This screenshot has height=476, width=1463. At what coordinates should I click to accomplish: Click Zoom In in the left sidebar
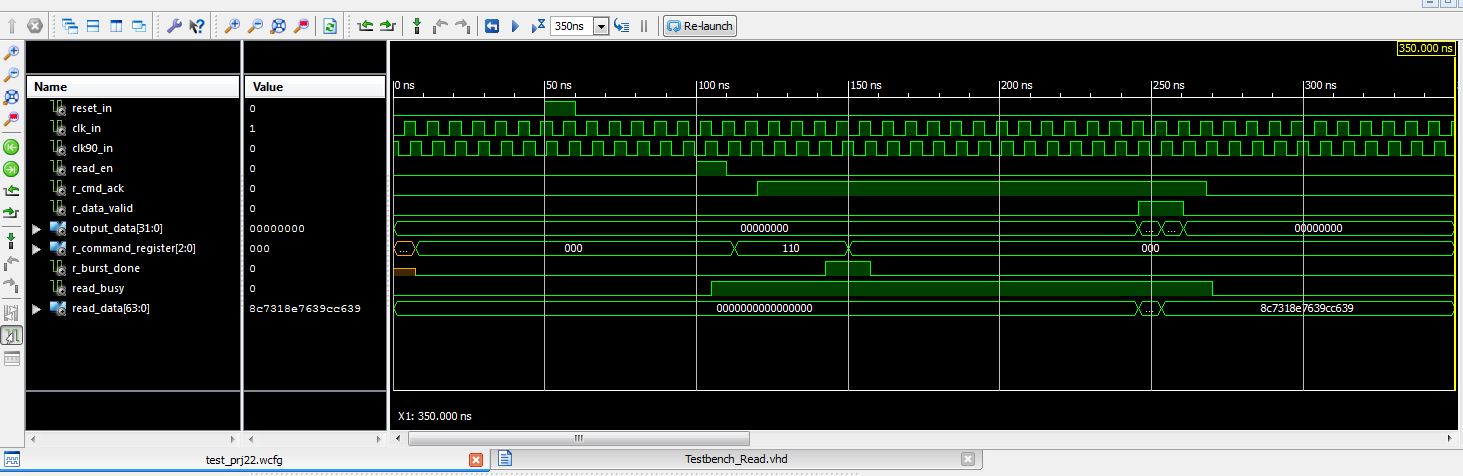(x=12, y=53)
